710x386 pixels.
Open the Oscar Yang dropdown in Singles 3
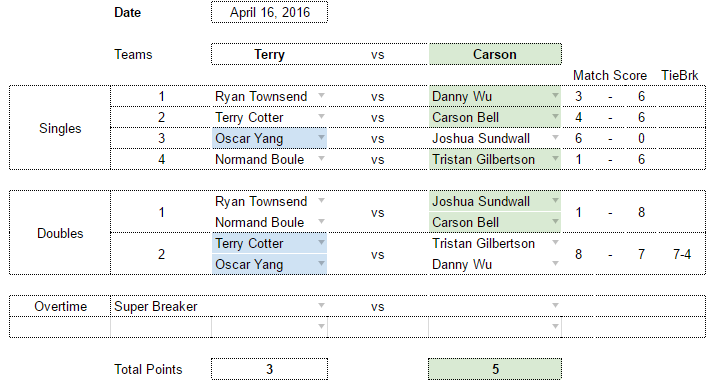(x=321, y=137)
